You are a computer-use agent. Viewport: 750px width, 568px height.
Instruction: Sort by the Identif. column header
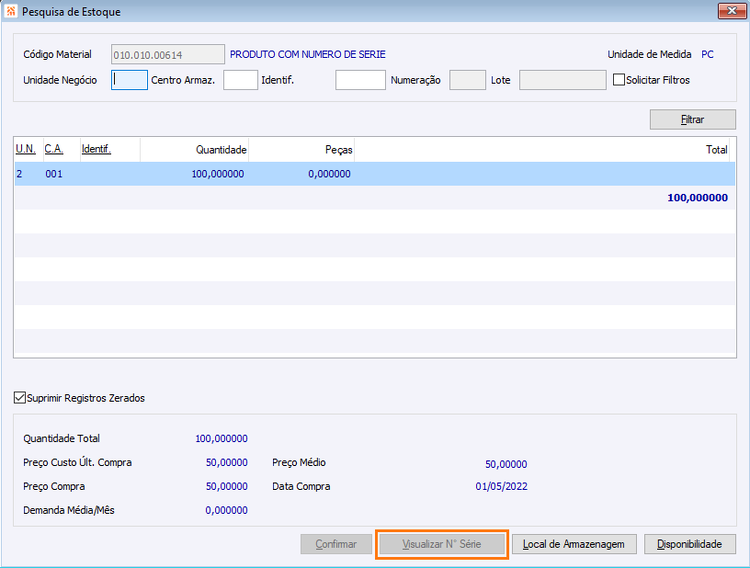click(x=96, y=149)
